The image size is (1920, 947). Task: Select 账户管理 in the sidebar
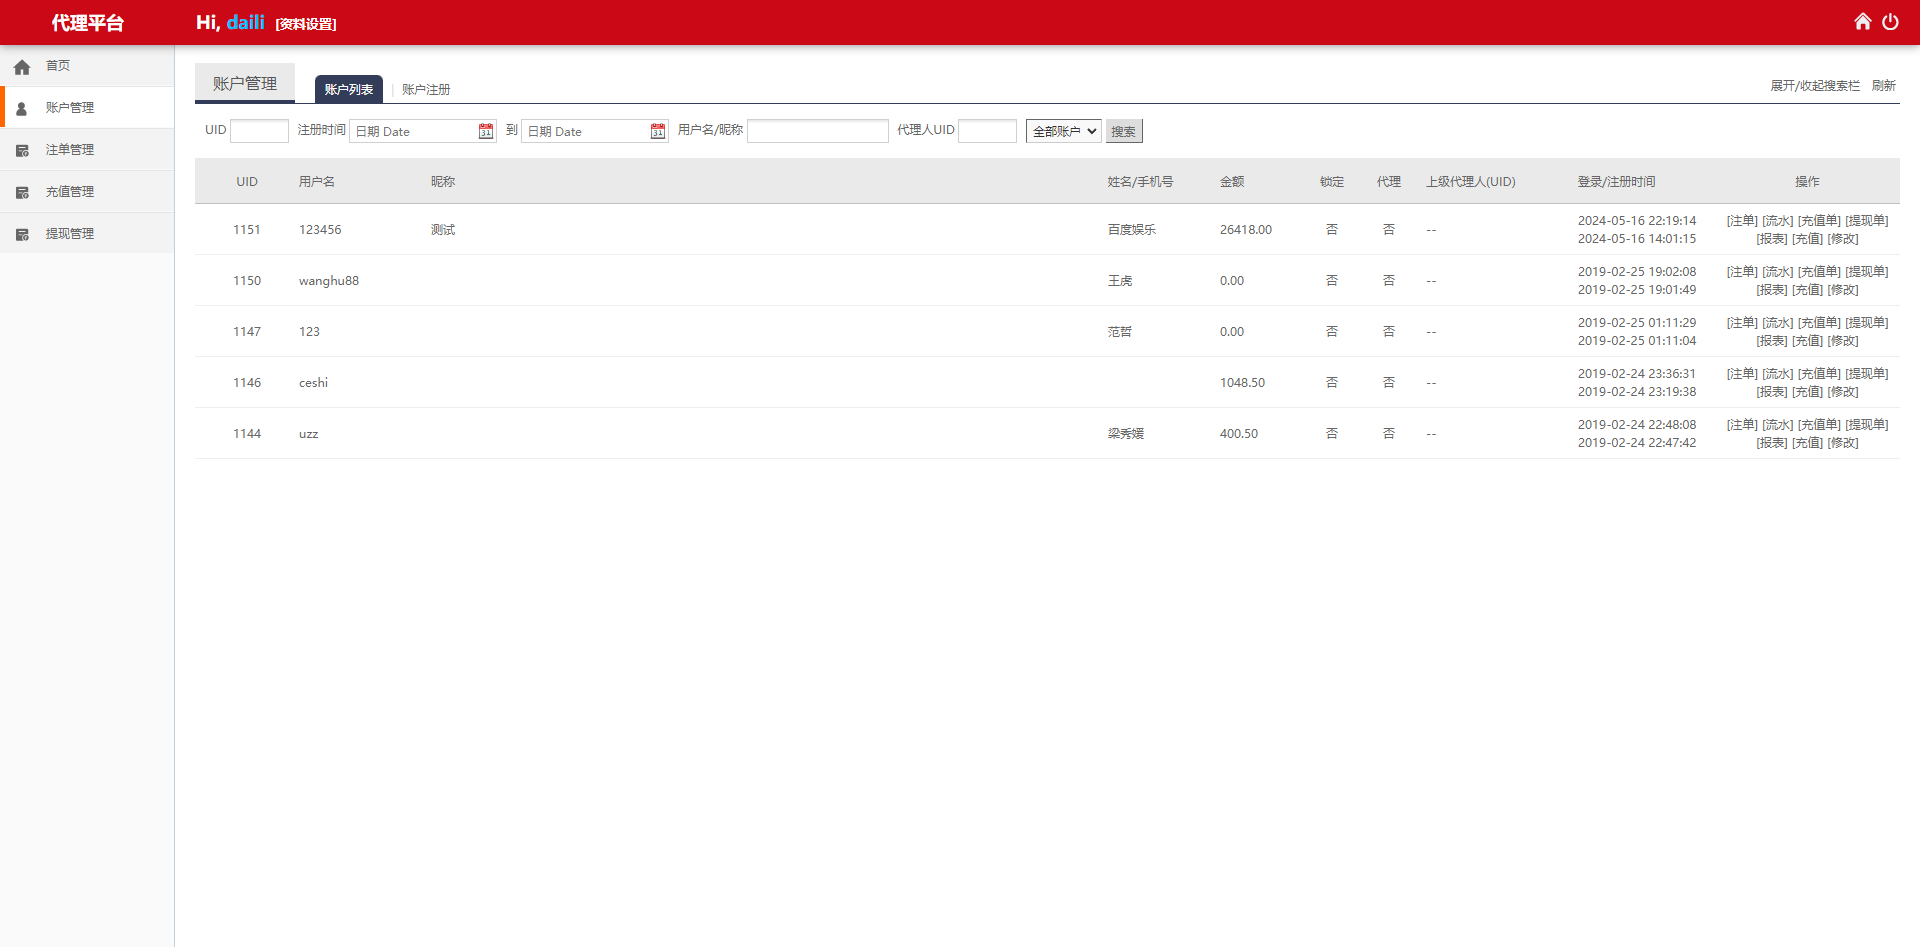(x=87, y=108)
